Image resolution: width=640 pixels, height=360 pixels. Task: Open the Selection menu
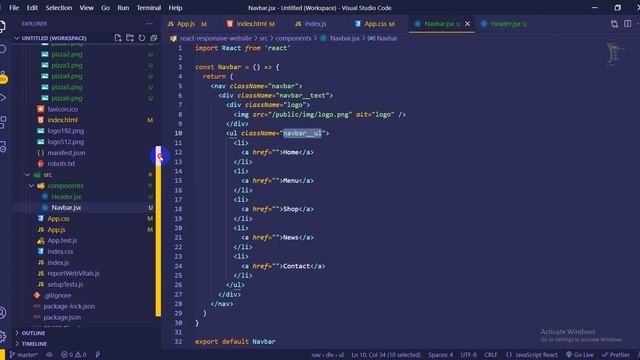click(x=58, y=8)
